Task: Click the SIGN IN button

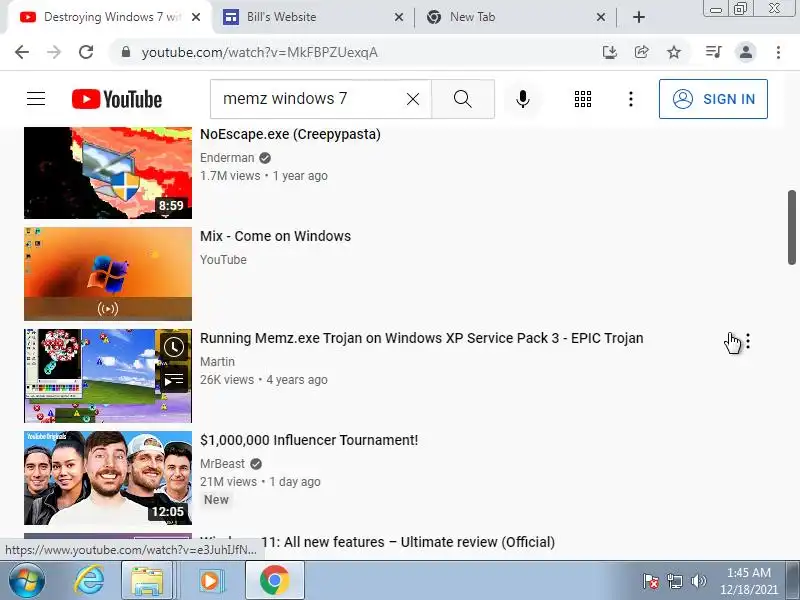Action: tap(713, 99)
